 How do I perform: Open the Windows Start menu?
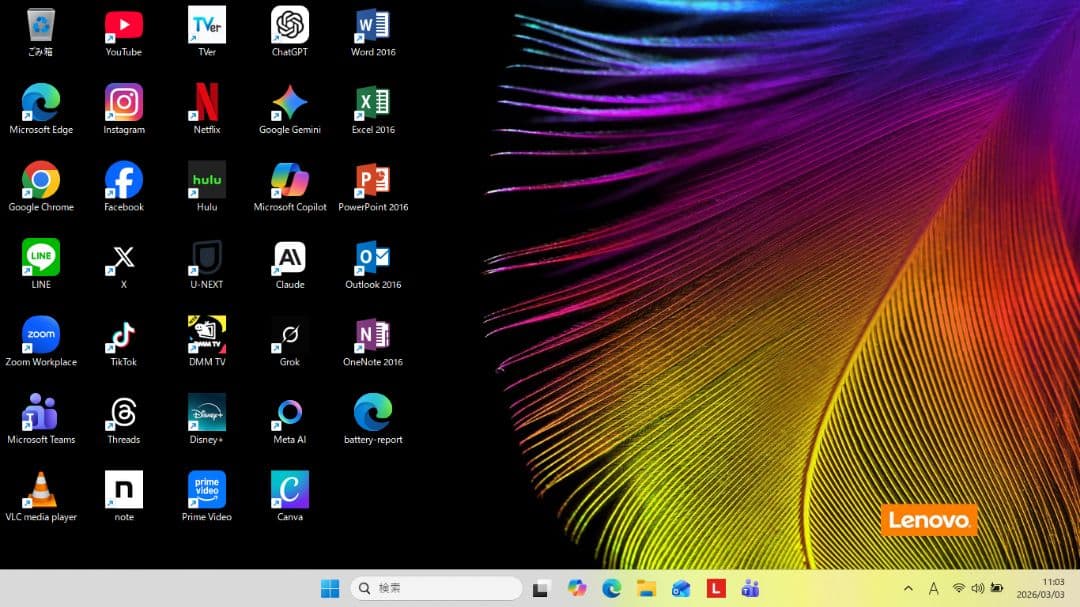coord(330,588)
